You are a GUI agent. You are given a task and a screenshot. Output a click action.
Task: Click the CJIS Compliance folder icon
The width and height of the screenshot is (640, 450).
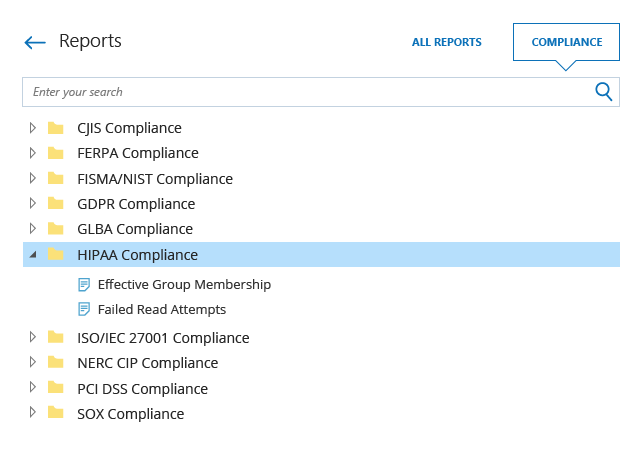click(56, 128)
